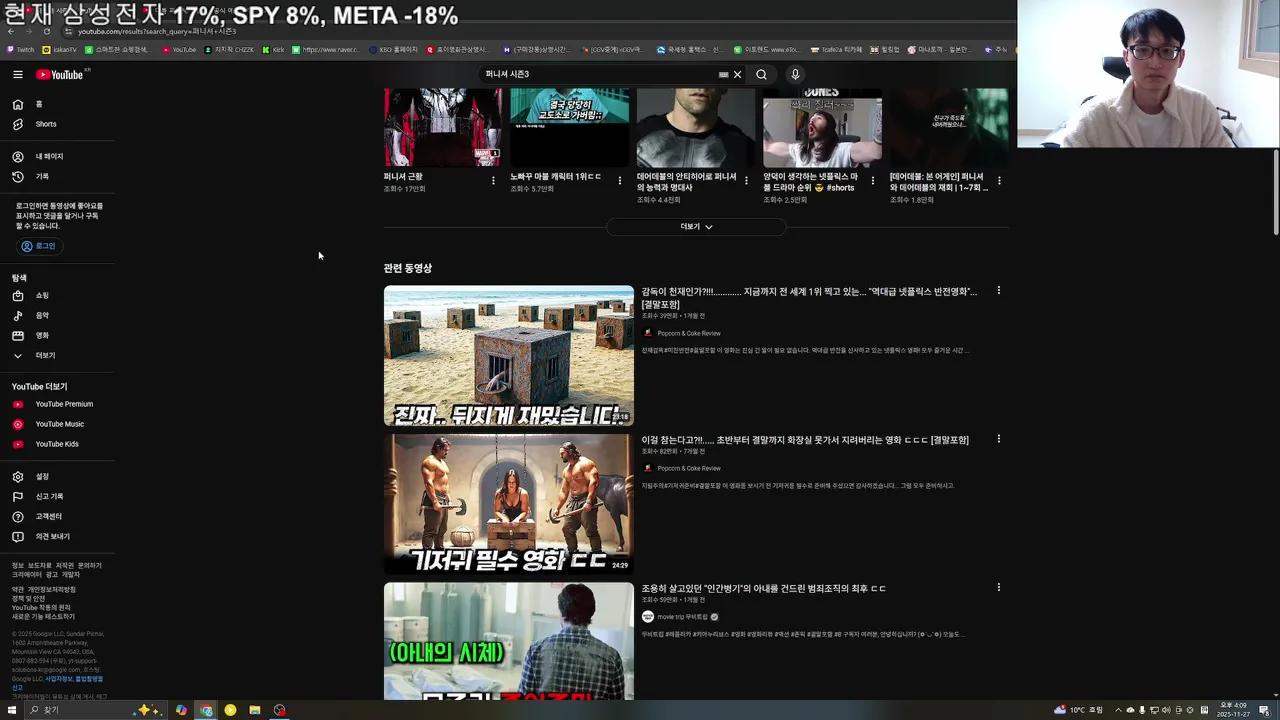The height and width of the screenshot is (720, 1280).
Task: Click the 정보 footer link
Action: 17,565
